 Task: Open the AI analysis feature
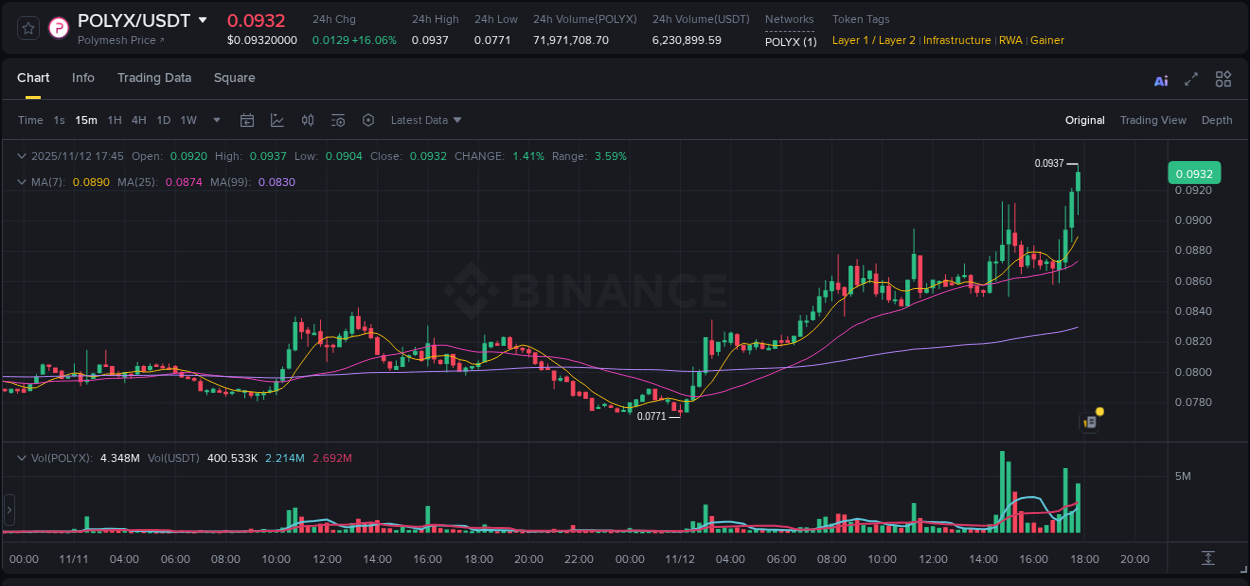click(x=1160, y=79)
